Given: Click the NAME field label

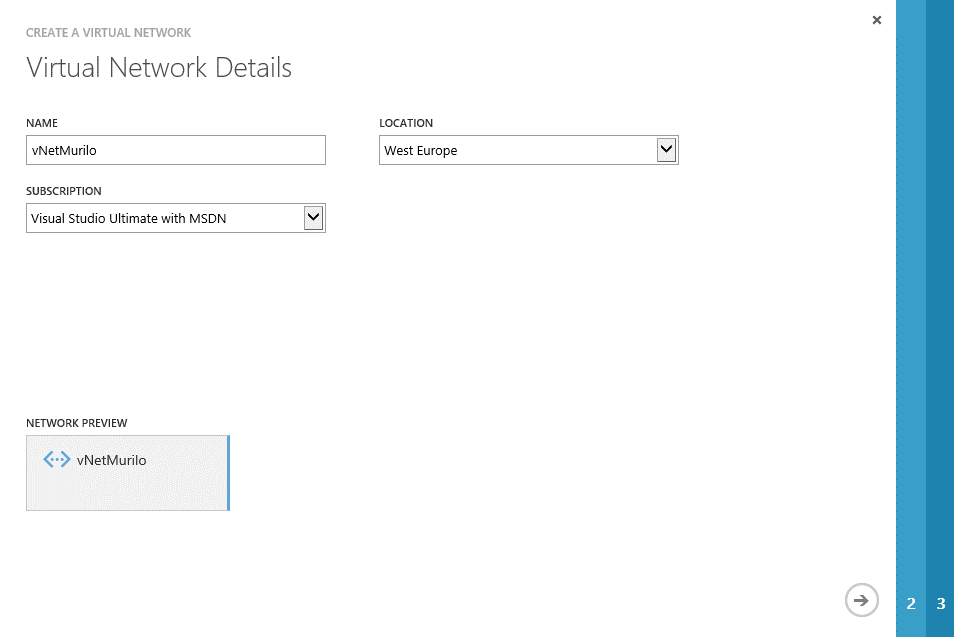Looking at the screenshot, I should click(x=42, y=123).
